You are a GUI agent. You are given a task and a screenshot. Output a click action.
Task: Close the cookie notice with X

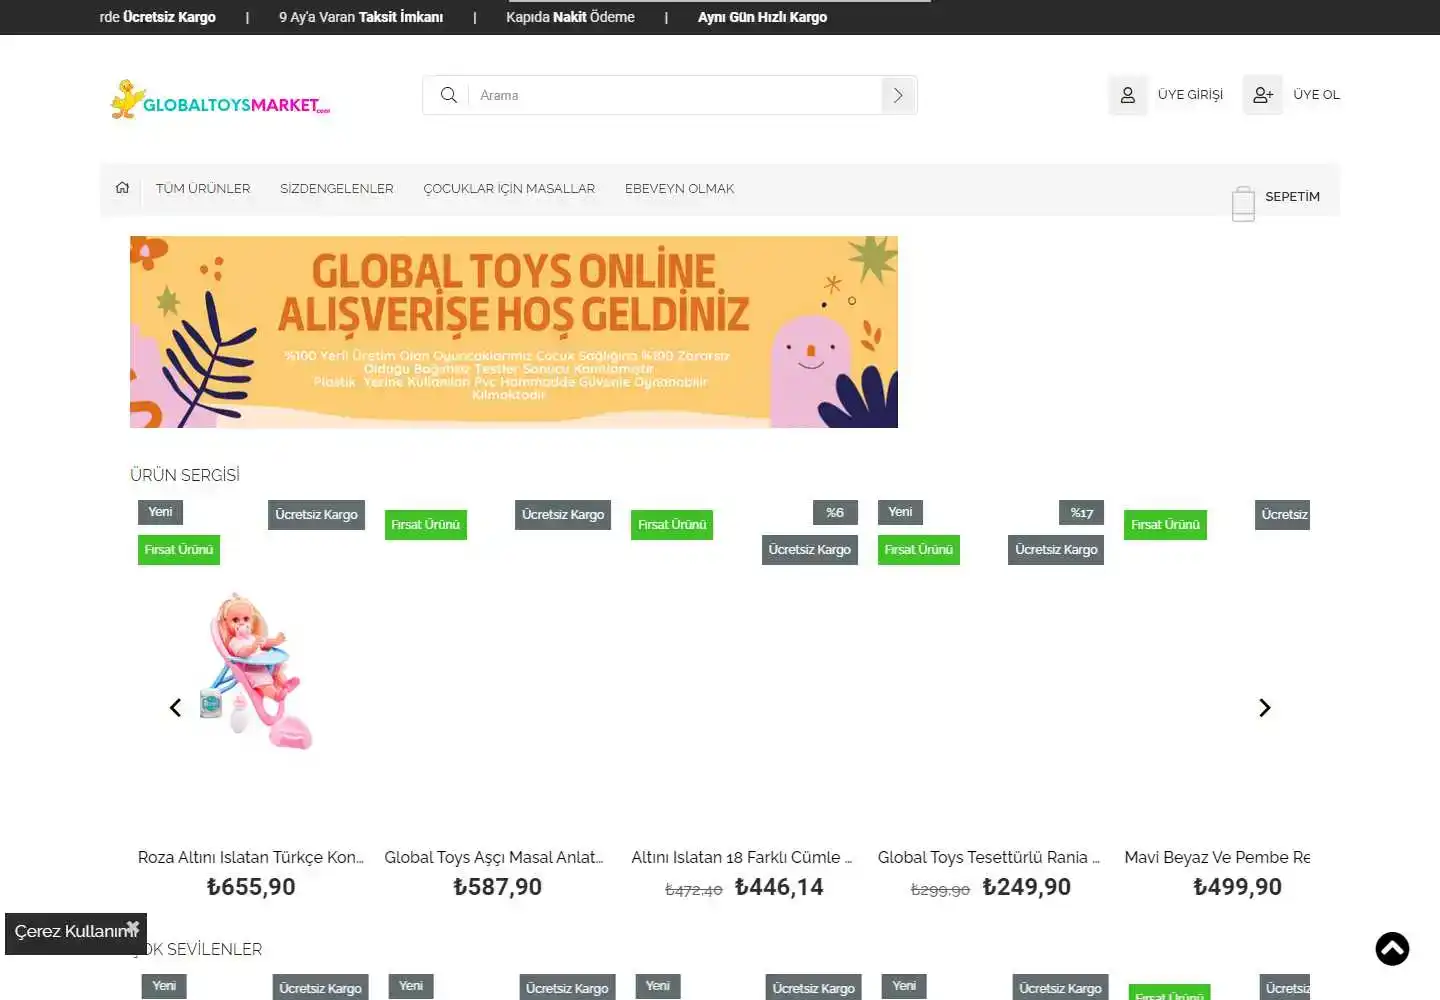133,928
